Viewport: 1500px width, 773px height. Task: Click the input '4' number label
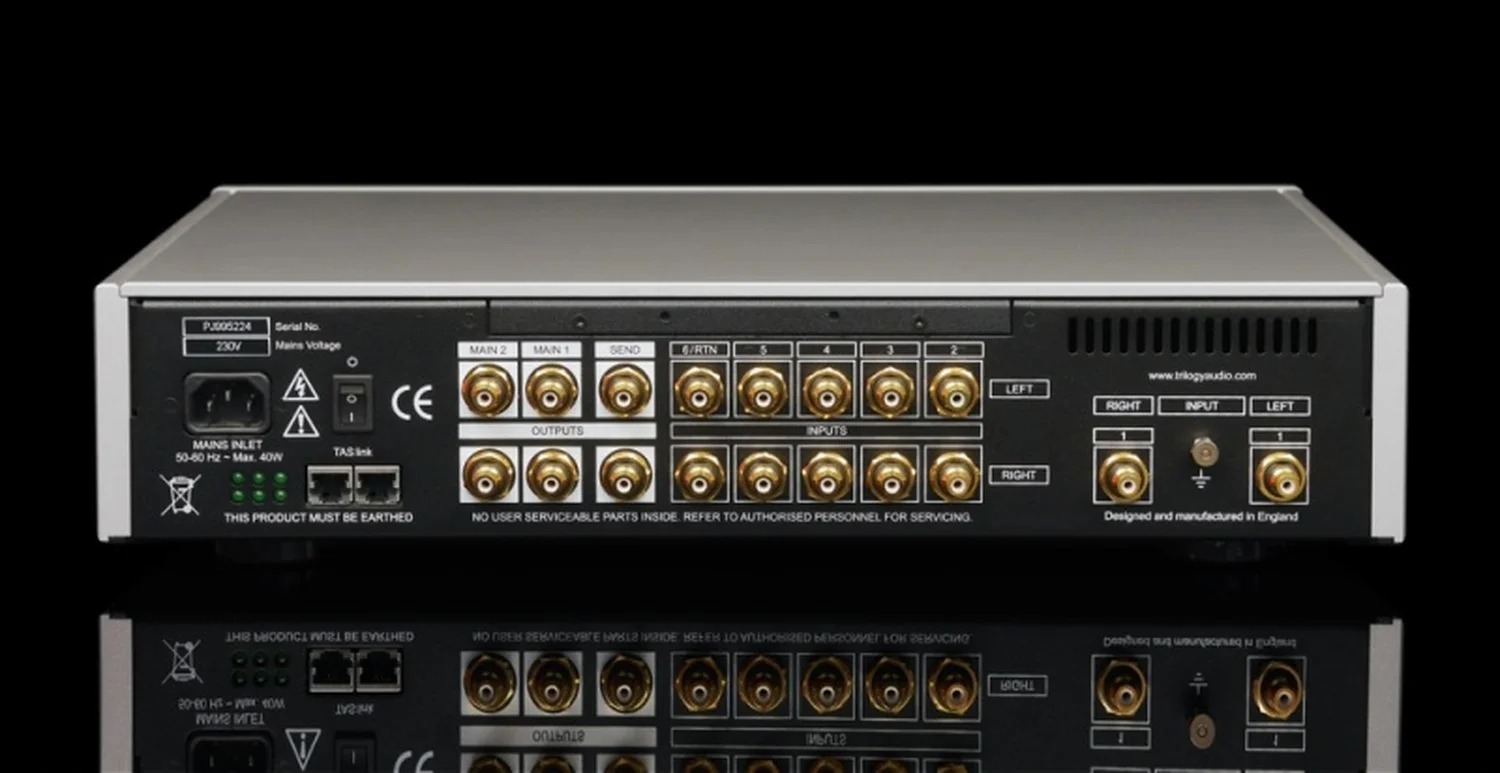point(827,350)
